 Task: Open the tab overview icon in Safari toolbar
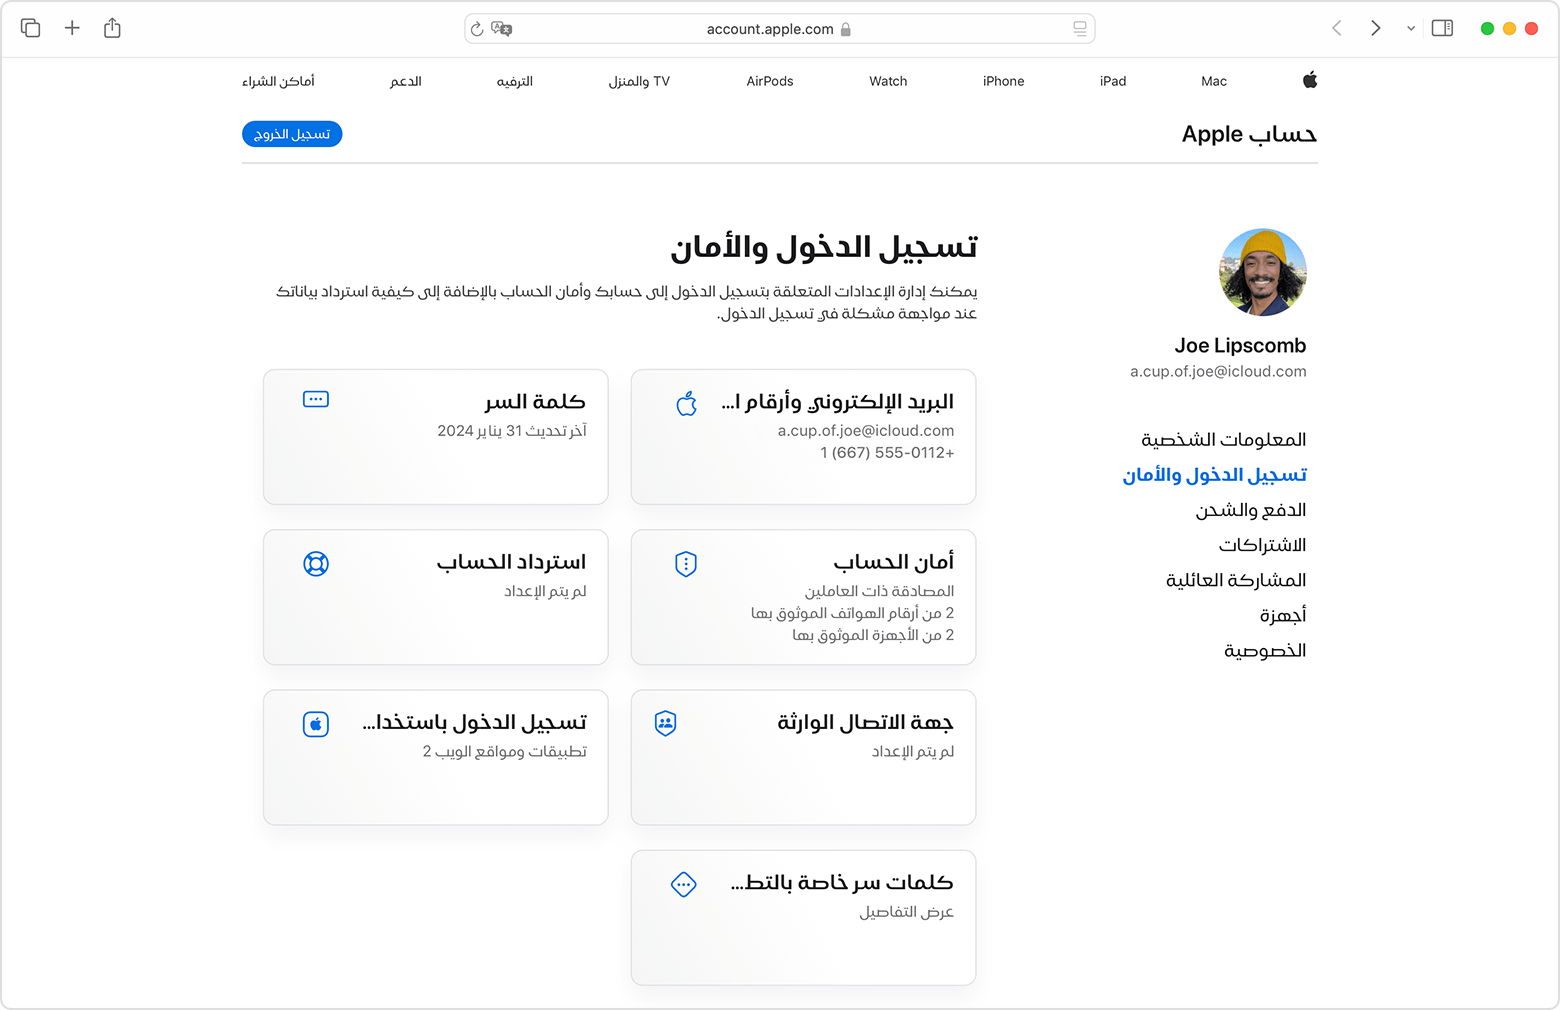click(x=31, y=28)
